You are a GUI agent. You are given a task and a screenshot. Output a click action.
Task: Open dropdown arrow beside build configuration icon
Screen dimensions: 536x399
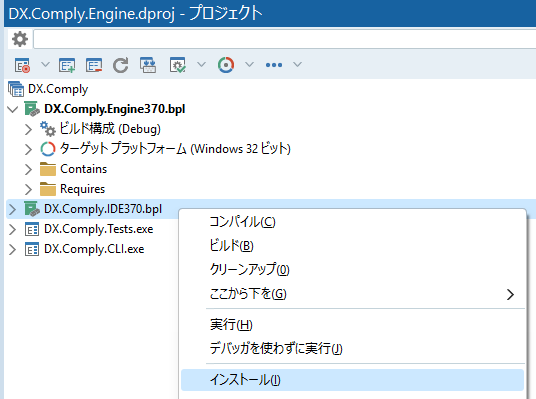point(201,64)
